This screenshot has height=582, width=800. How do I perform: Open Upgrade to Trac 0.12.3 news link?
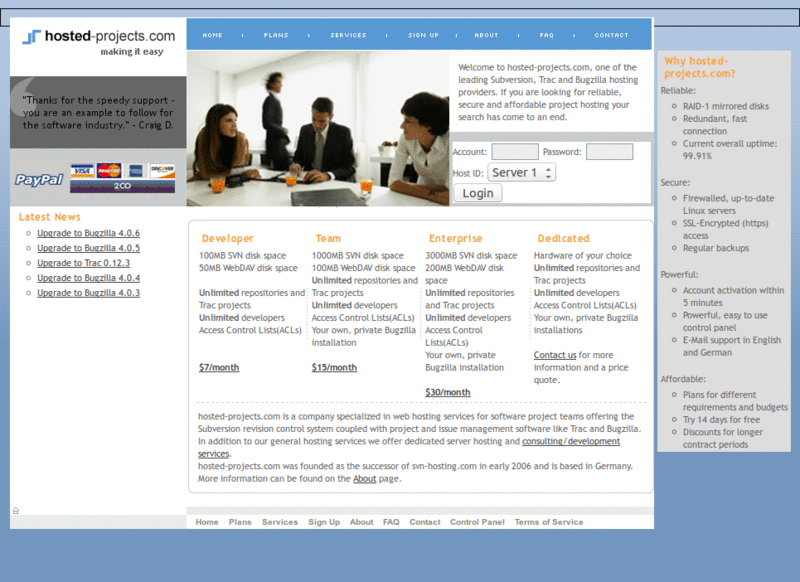click(83, 263)
